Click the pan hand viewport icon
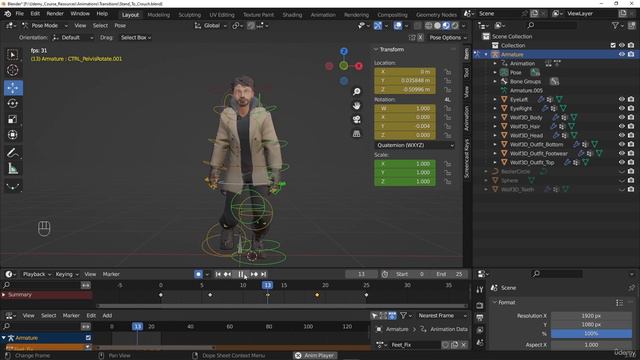640x360 pixels. [356, 105]
